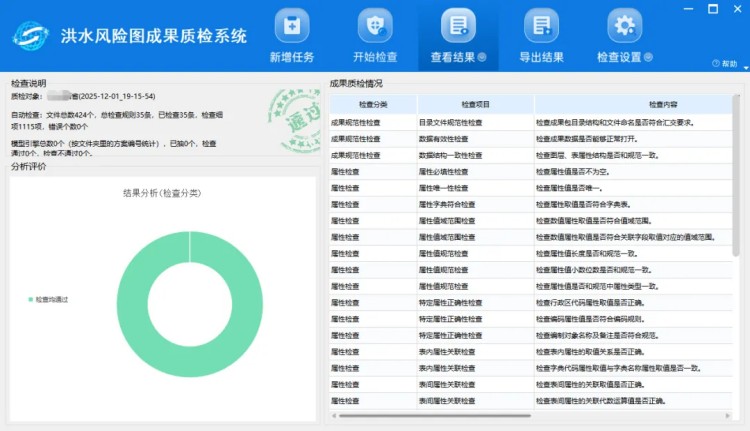Image resolution: width=750 pixels, height=431 pixels.
Task: Click the app logo in title bar
Action: point(30,36)
